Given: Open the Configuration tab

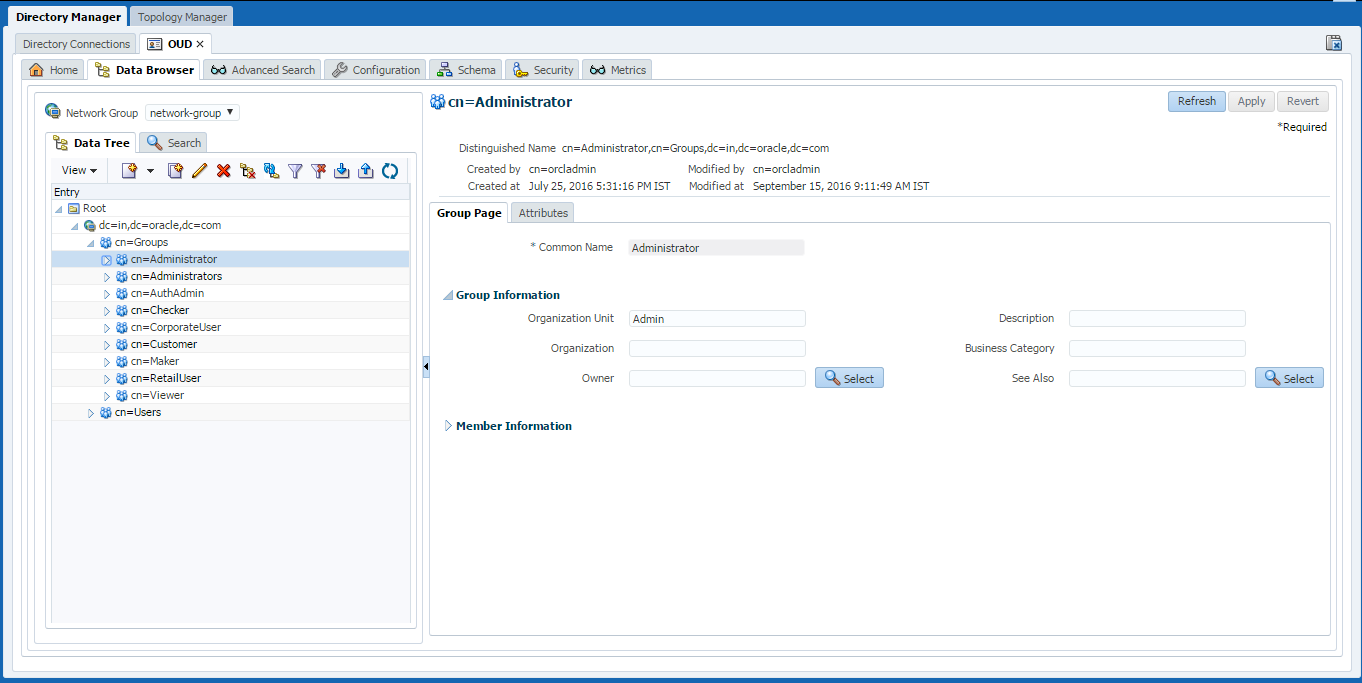Looking at the screenshot, I should pyautogui.click(x=376, y=70).
